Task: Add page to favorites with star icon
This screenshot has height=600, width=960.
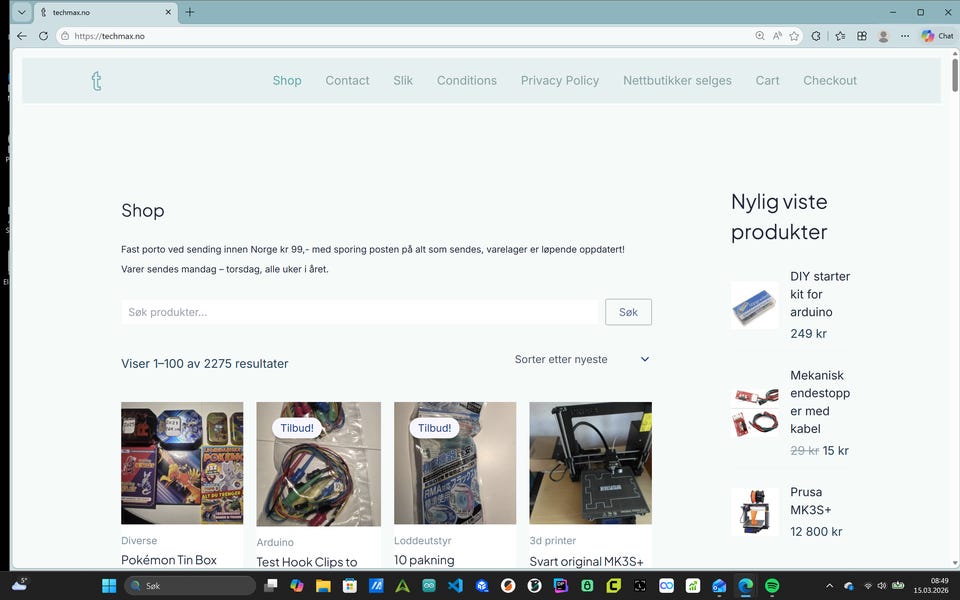Action: 794,36
